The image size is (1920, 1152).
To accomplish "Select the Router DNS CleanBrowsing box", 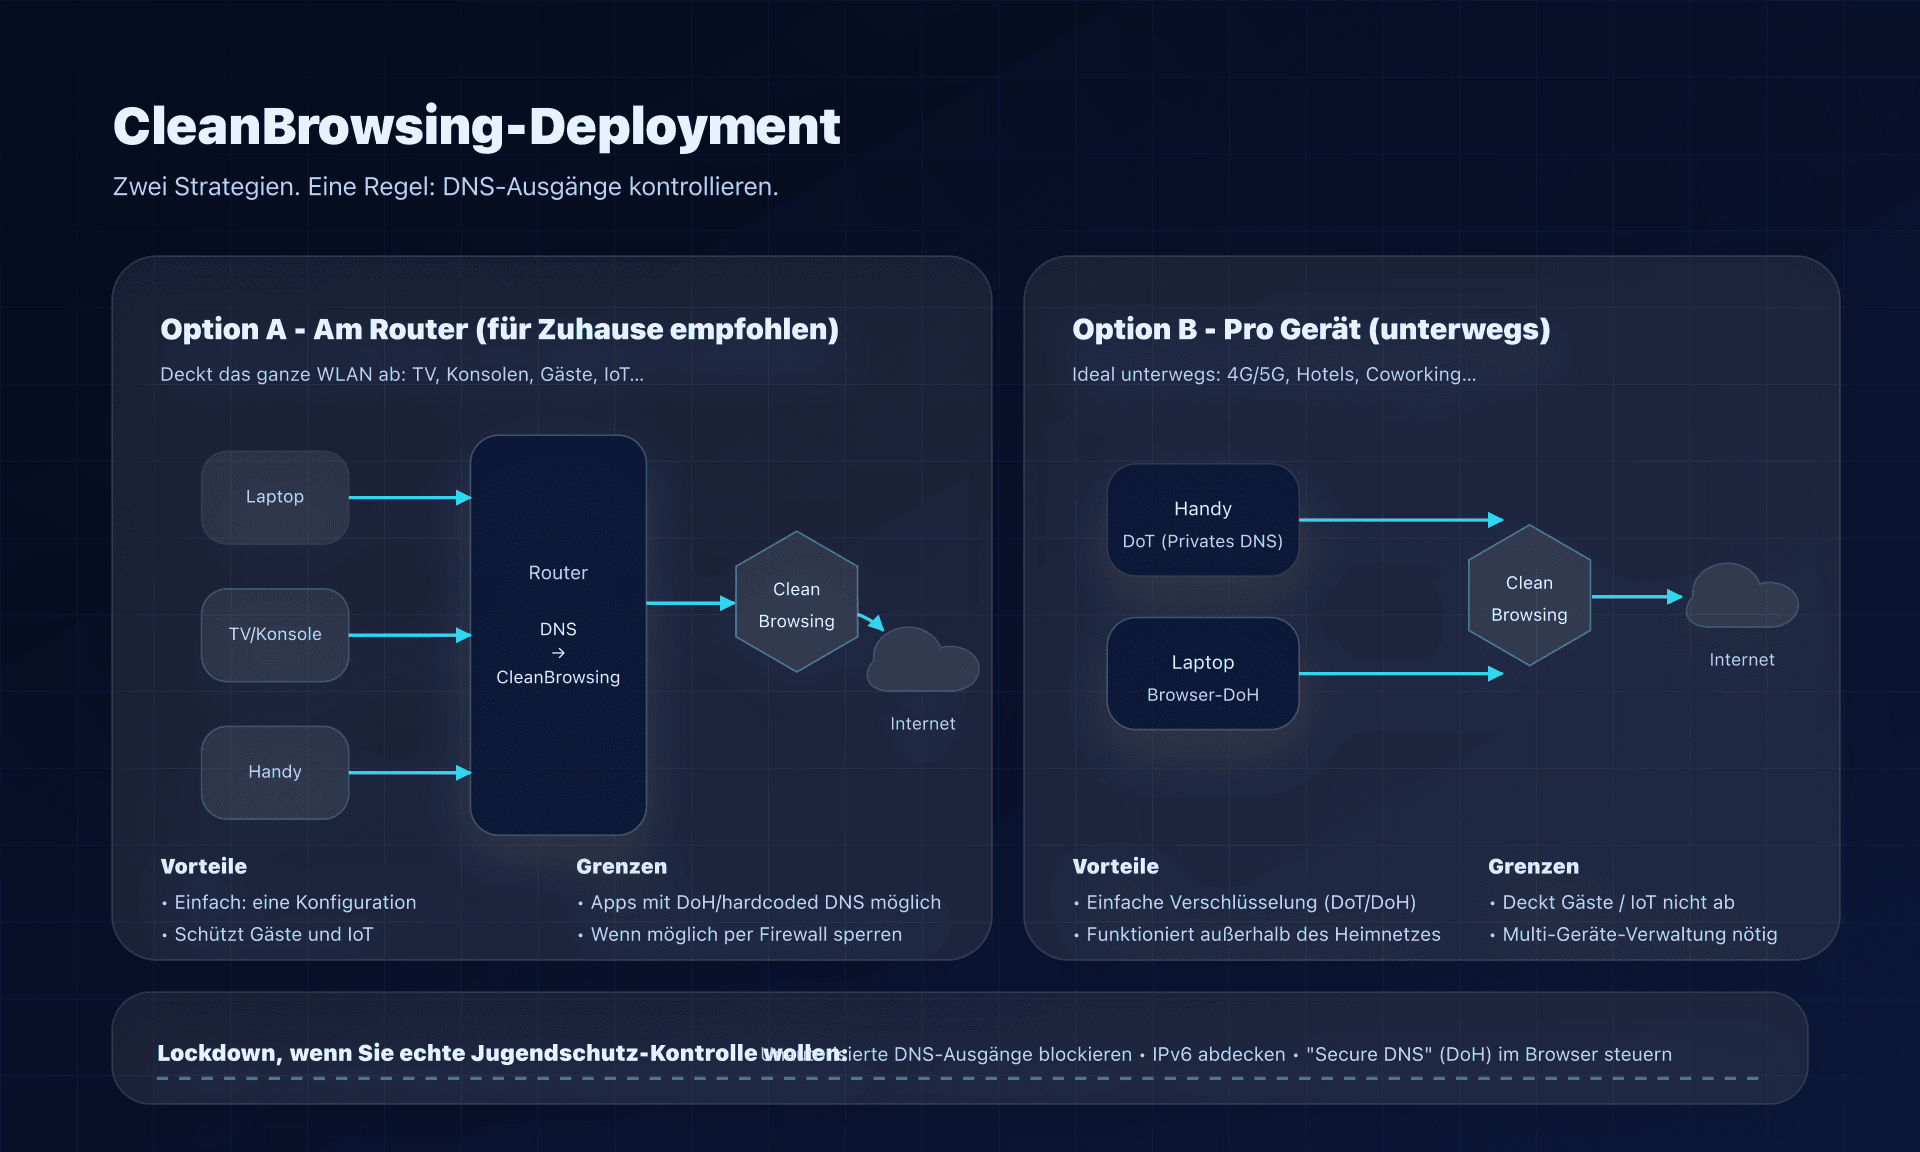I will tap(558, 634).
